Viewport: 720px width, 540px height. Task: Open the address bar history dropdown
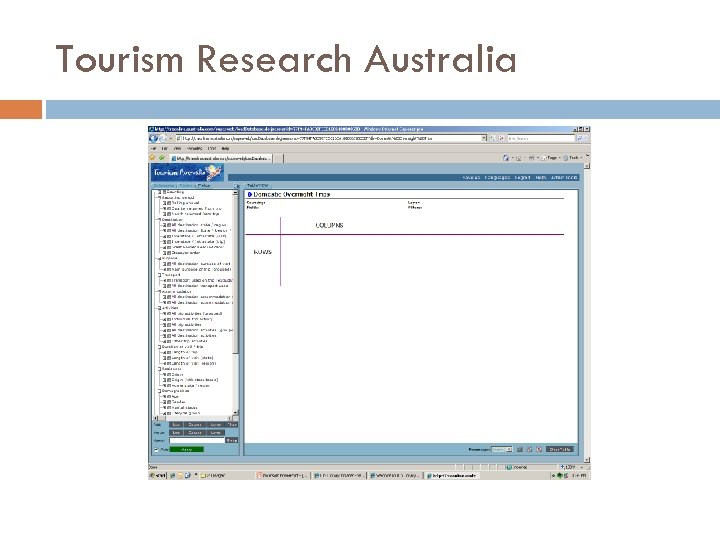[x=484, y=138]
